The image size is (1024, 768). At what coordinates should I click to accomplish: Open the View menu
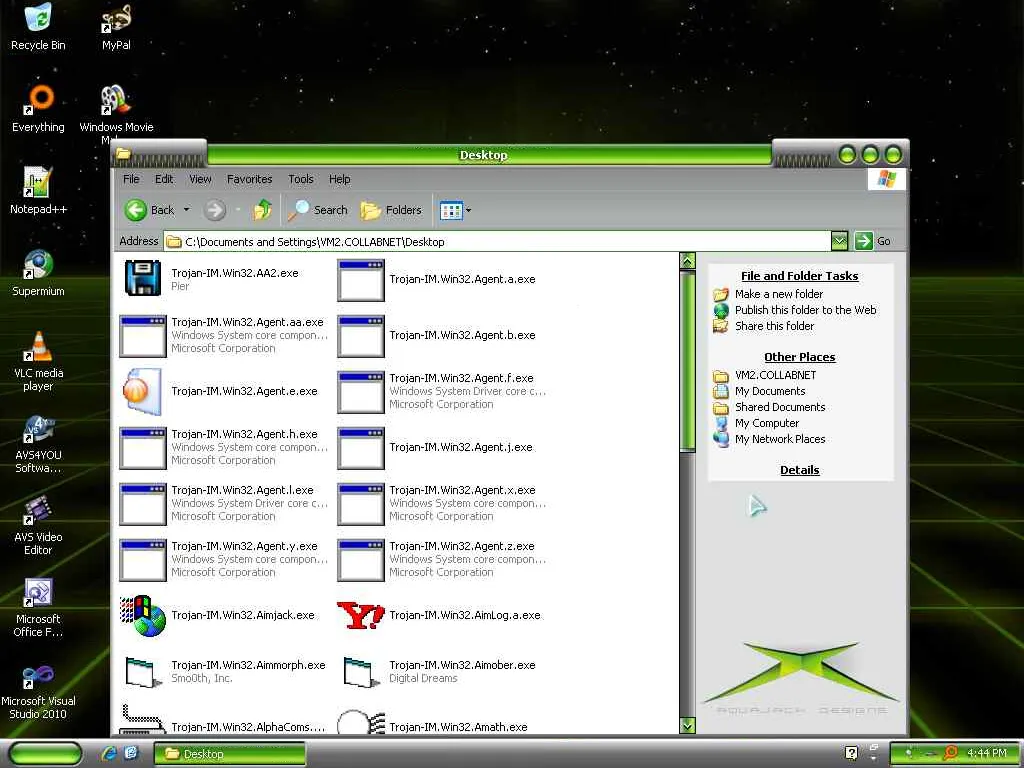[x=200, y=179]
